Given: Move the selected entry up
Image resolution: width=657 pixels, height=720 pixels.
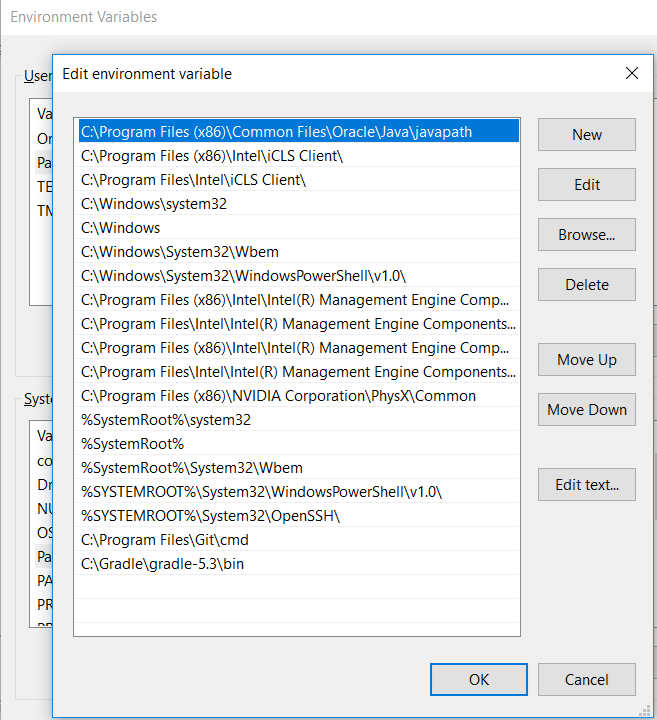Looking at the screenshot, I should point(587,360).
